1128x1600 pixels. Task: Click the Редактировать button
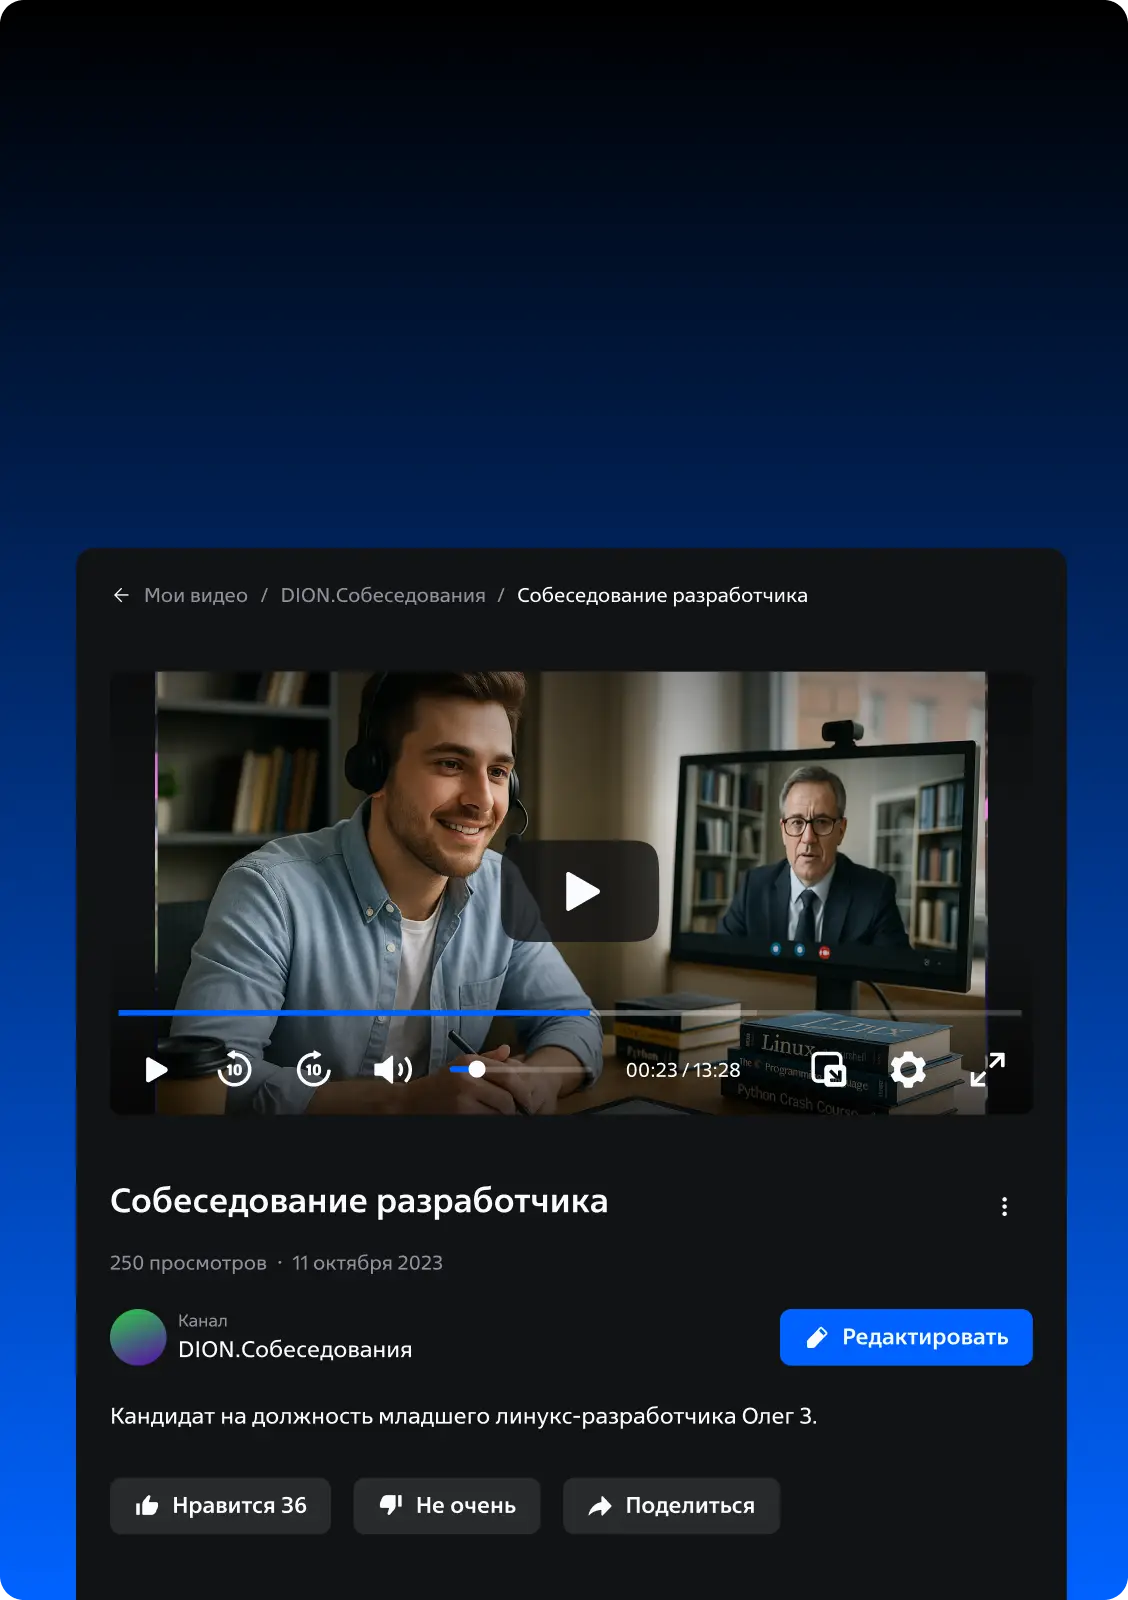point(906,1337)
